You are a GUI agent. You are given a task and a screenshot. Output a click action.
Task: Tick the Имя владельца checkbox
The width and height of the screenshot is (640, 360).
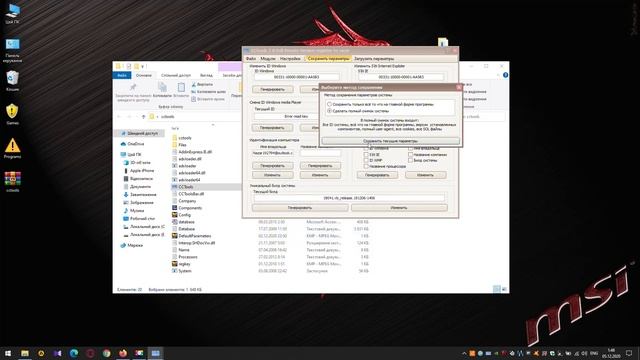(410, 149)
